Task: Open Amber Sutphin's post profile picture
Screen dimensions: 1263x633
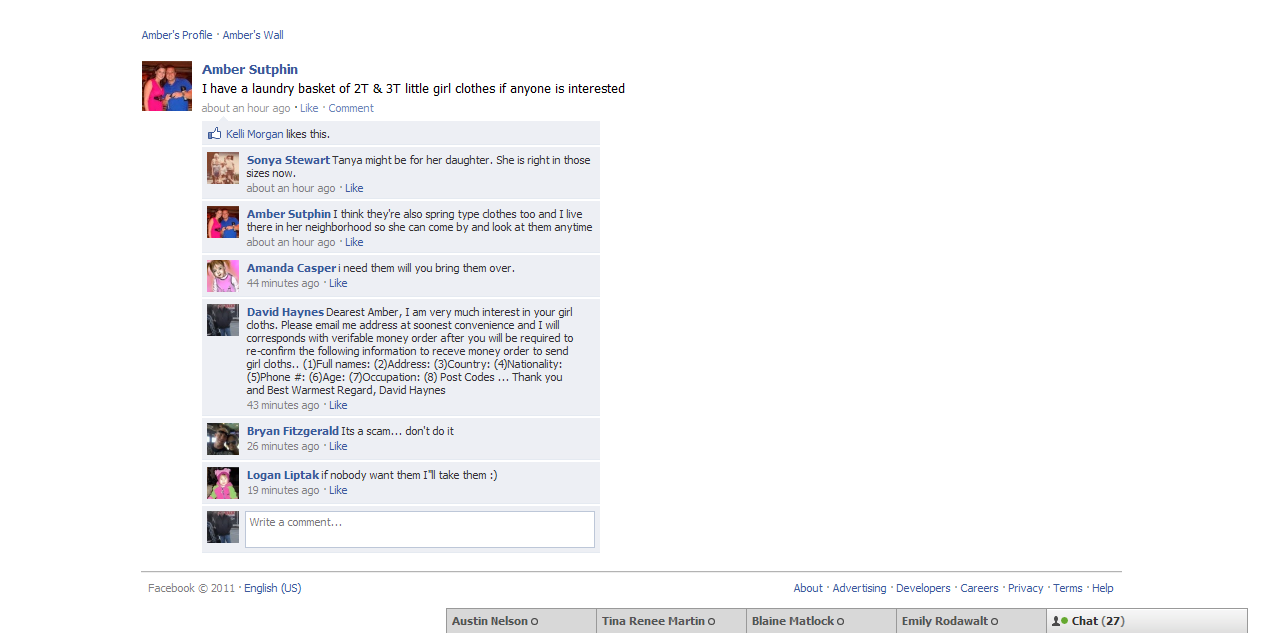Action: pyautogui.click(x=167, y=86)
